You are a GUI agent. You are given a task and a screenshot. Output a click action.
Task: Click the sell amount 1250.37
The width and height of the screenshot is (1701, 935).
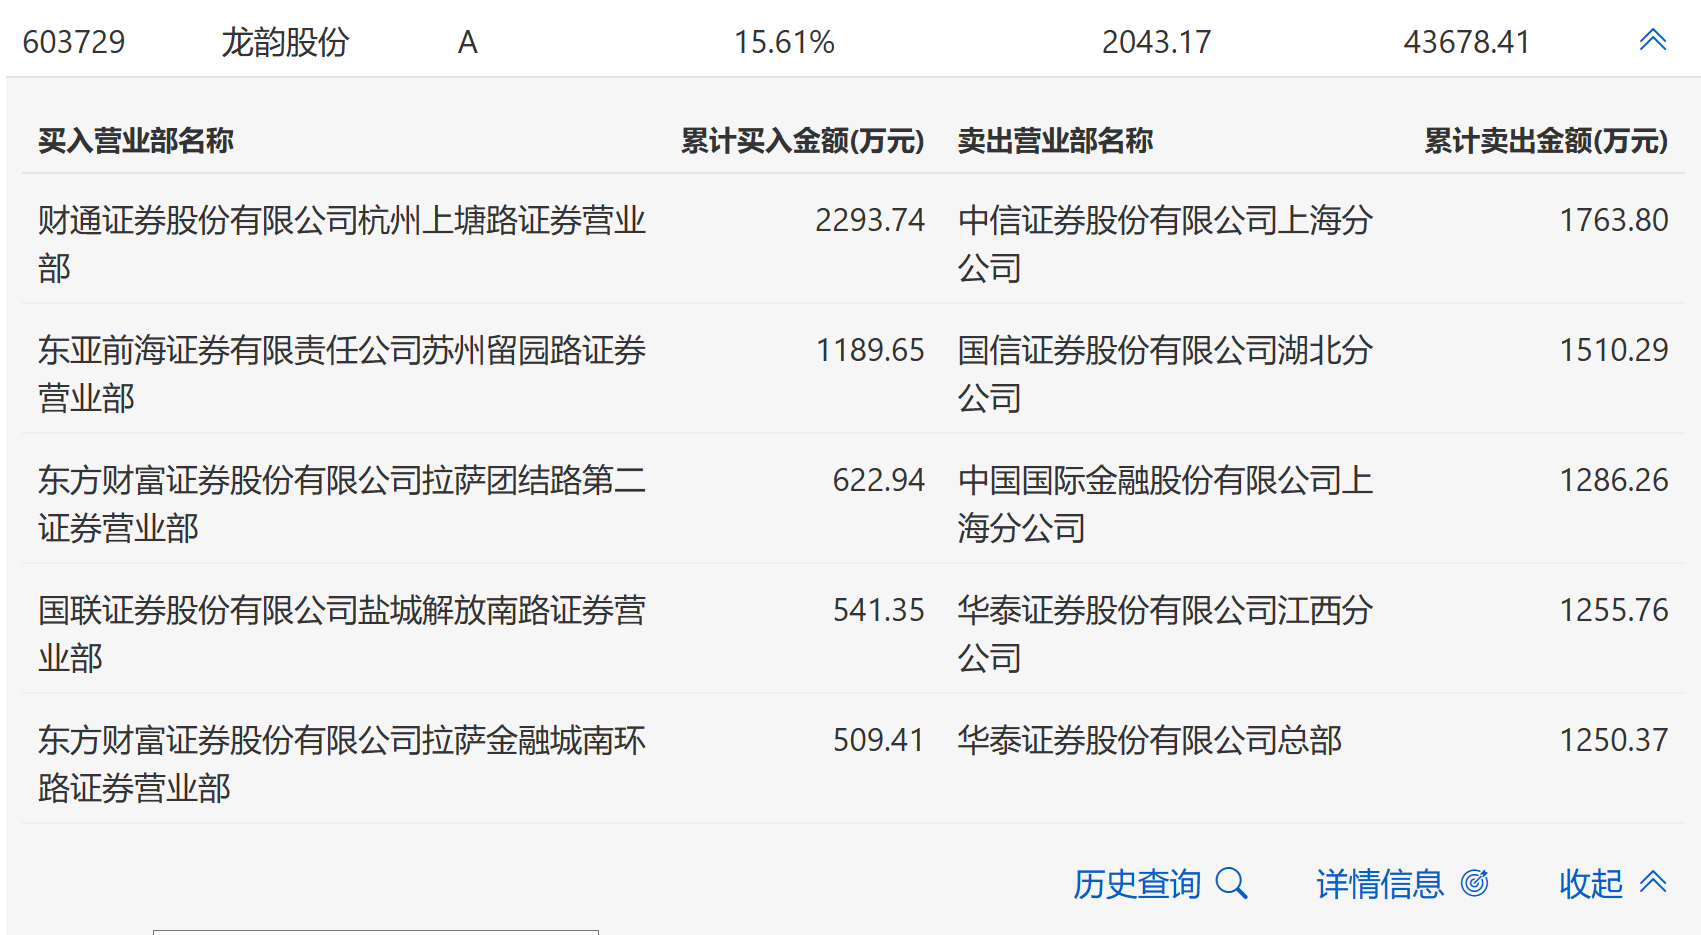click(1614, 740)
